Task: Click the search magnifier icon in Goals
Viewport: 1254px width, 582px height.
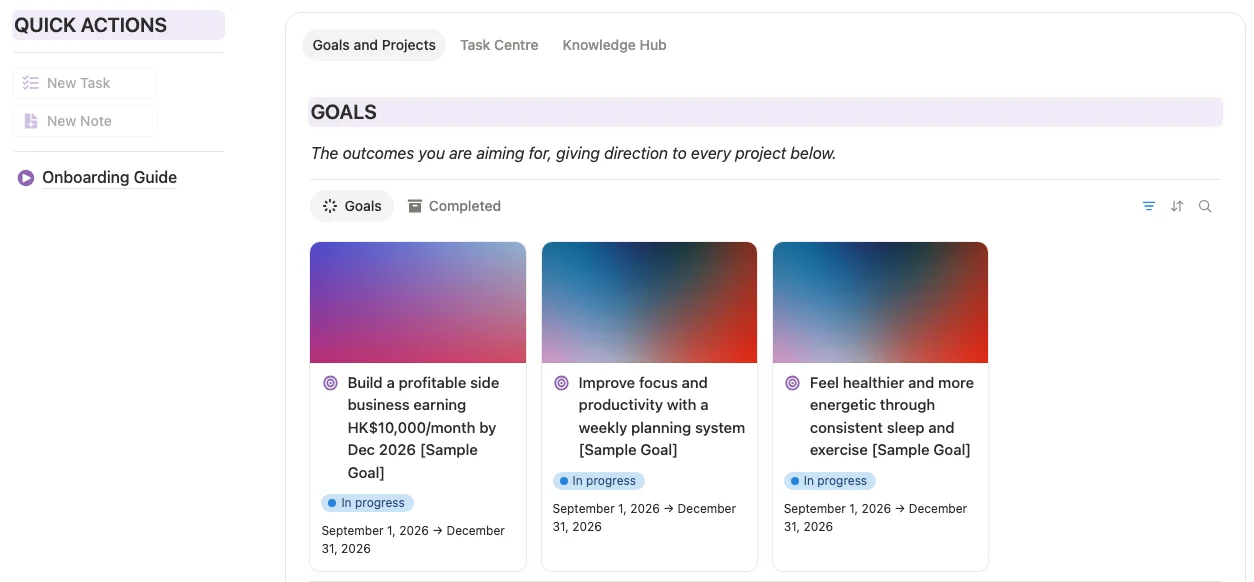Action: [1205, 206]
